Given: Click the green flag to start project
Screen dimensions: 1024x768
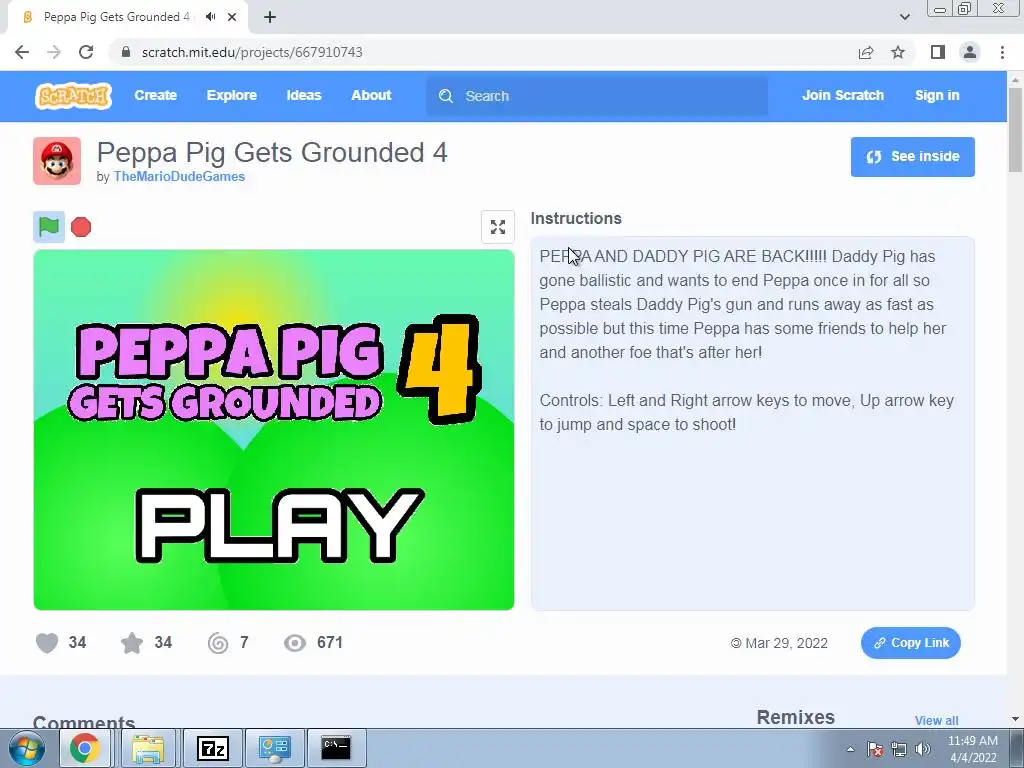Looking at the screenshot, I should (x=49, y=227).
